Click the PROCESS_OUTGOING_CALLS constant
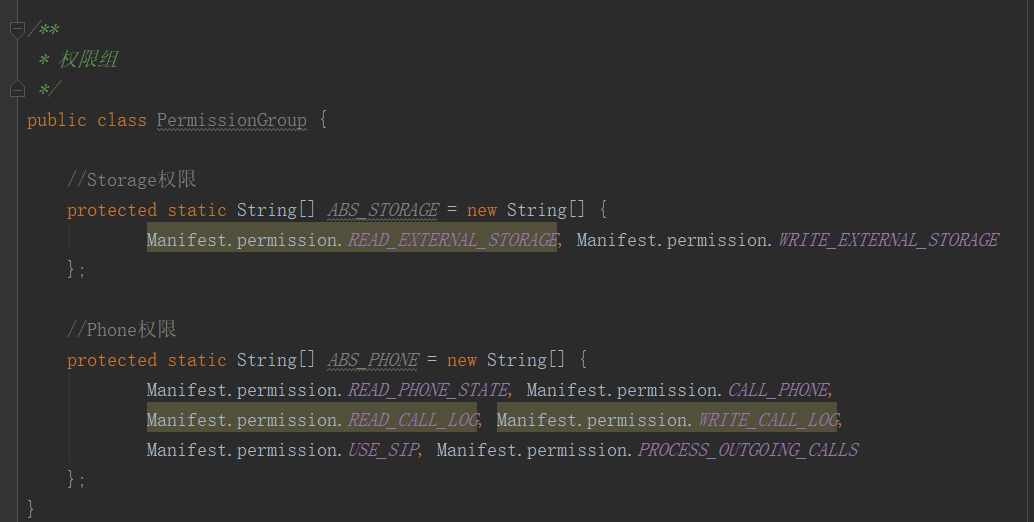This screenshot has width=1034, height=522. pyautogui.click(x=747, y=450)
